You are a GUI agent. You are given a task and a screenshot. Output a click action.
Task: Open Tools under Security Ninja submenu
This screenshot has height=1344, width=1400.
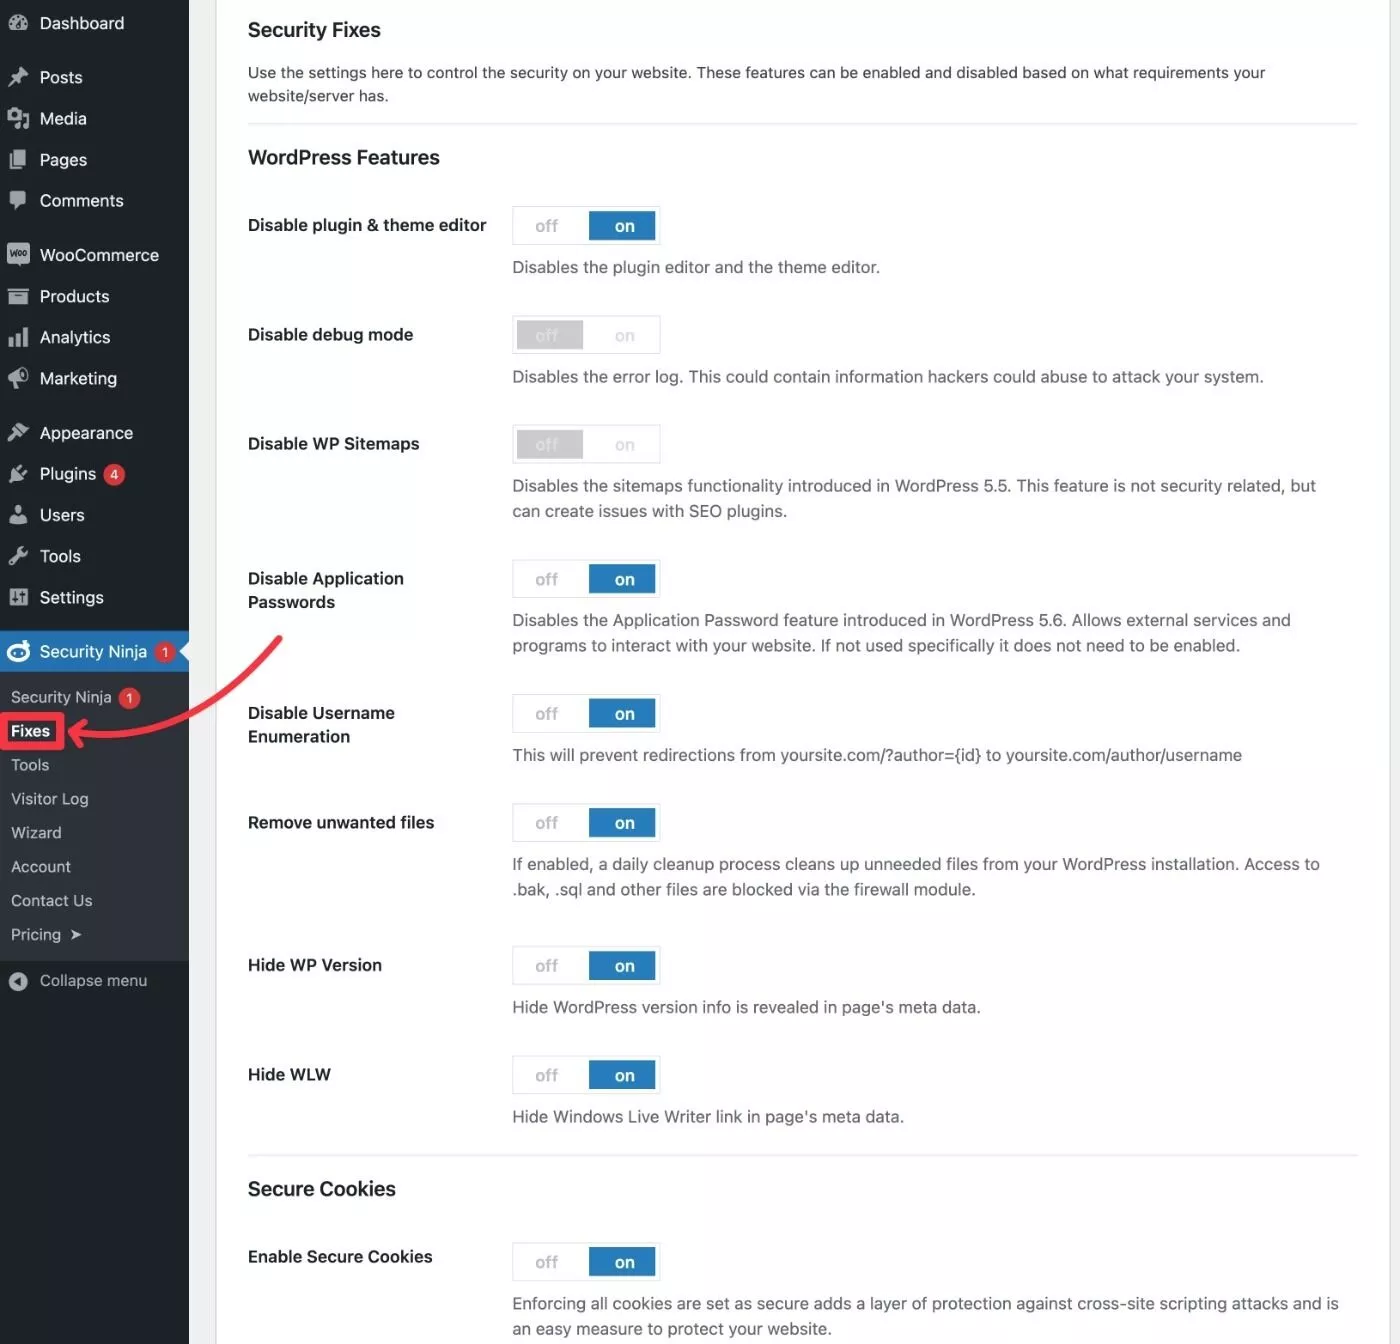click(30, 764)
